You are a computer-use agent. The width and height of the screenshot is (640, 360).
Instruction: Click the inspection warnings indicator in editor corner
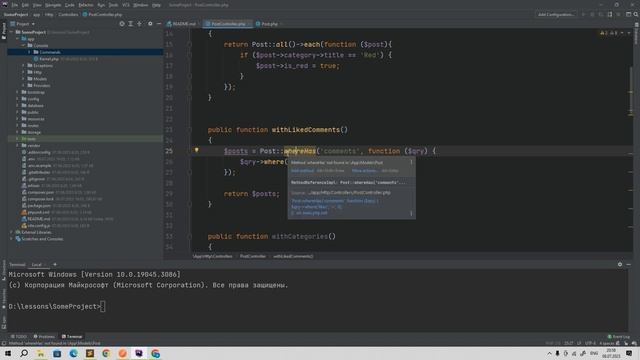pos(609,33)
